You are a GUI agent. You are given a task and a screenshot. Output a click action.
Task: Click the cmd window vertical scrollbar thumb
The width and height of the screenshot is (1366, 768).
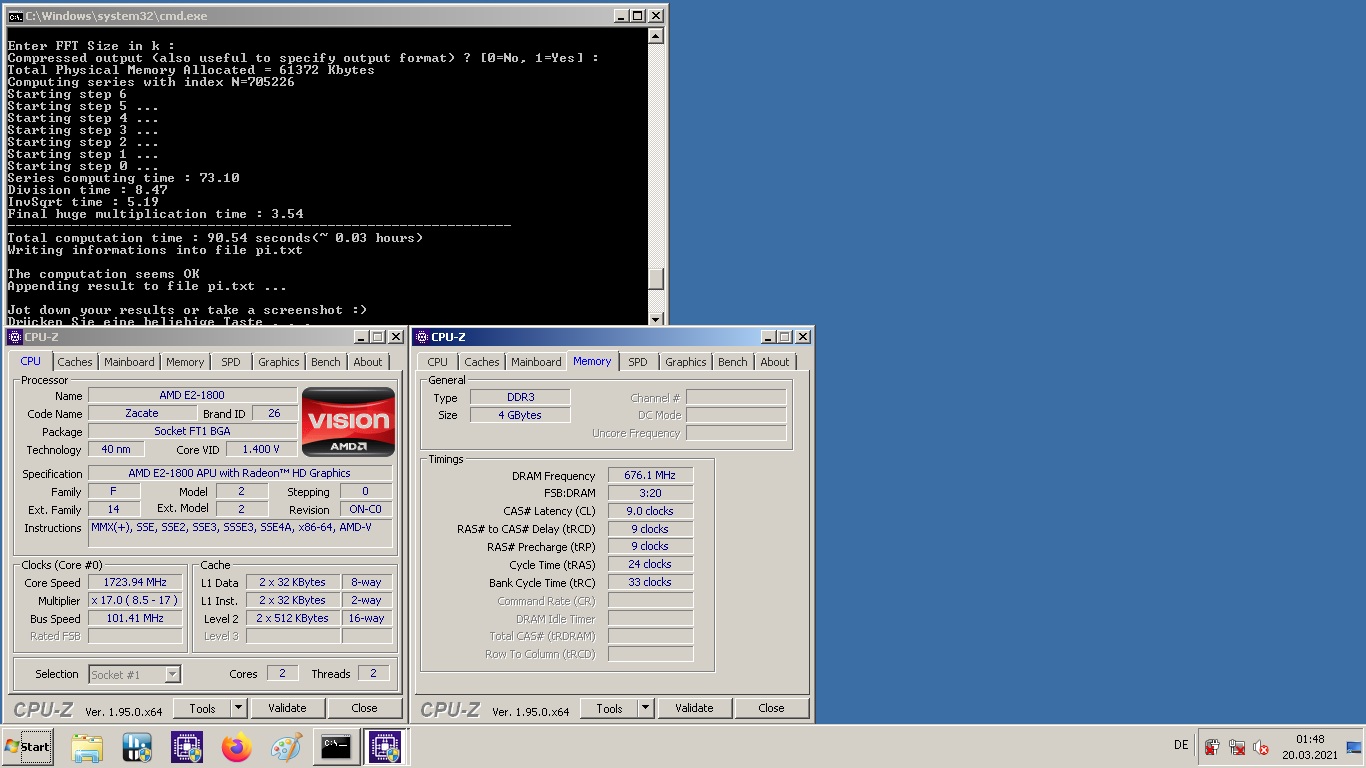(x=656, y=280)
